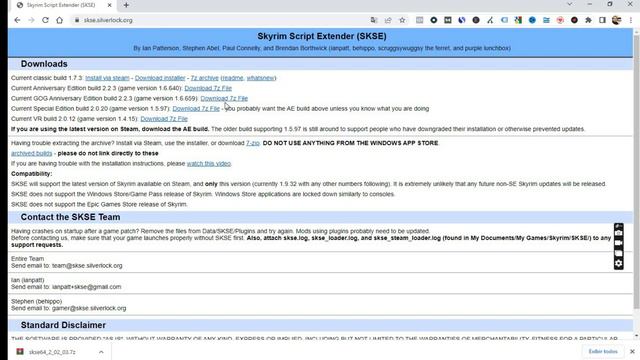The width and height of the screenshot is (640, 360).
Task: Click the first gray extension icon after the star
Action: point(420,20)
